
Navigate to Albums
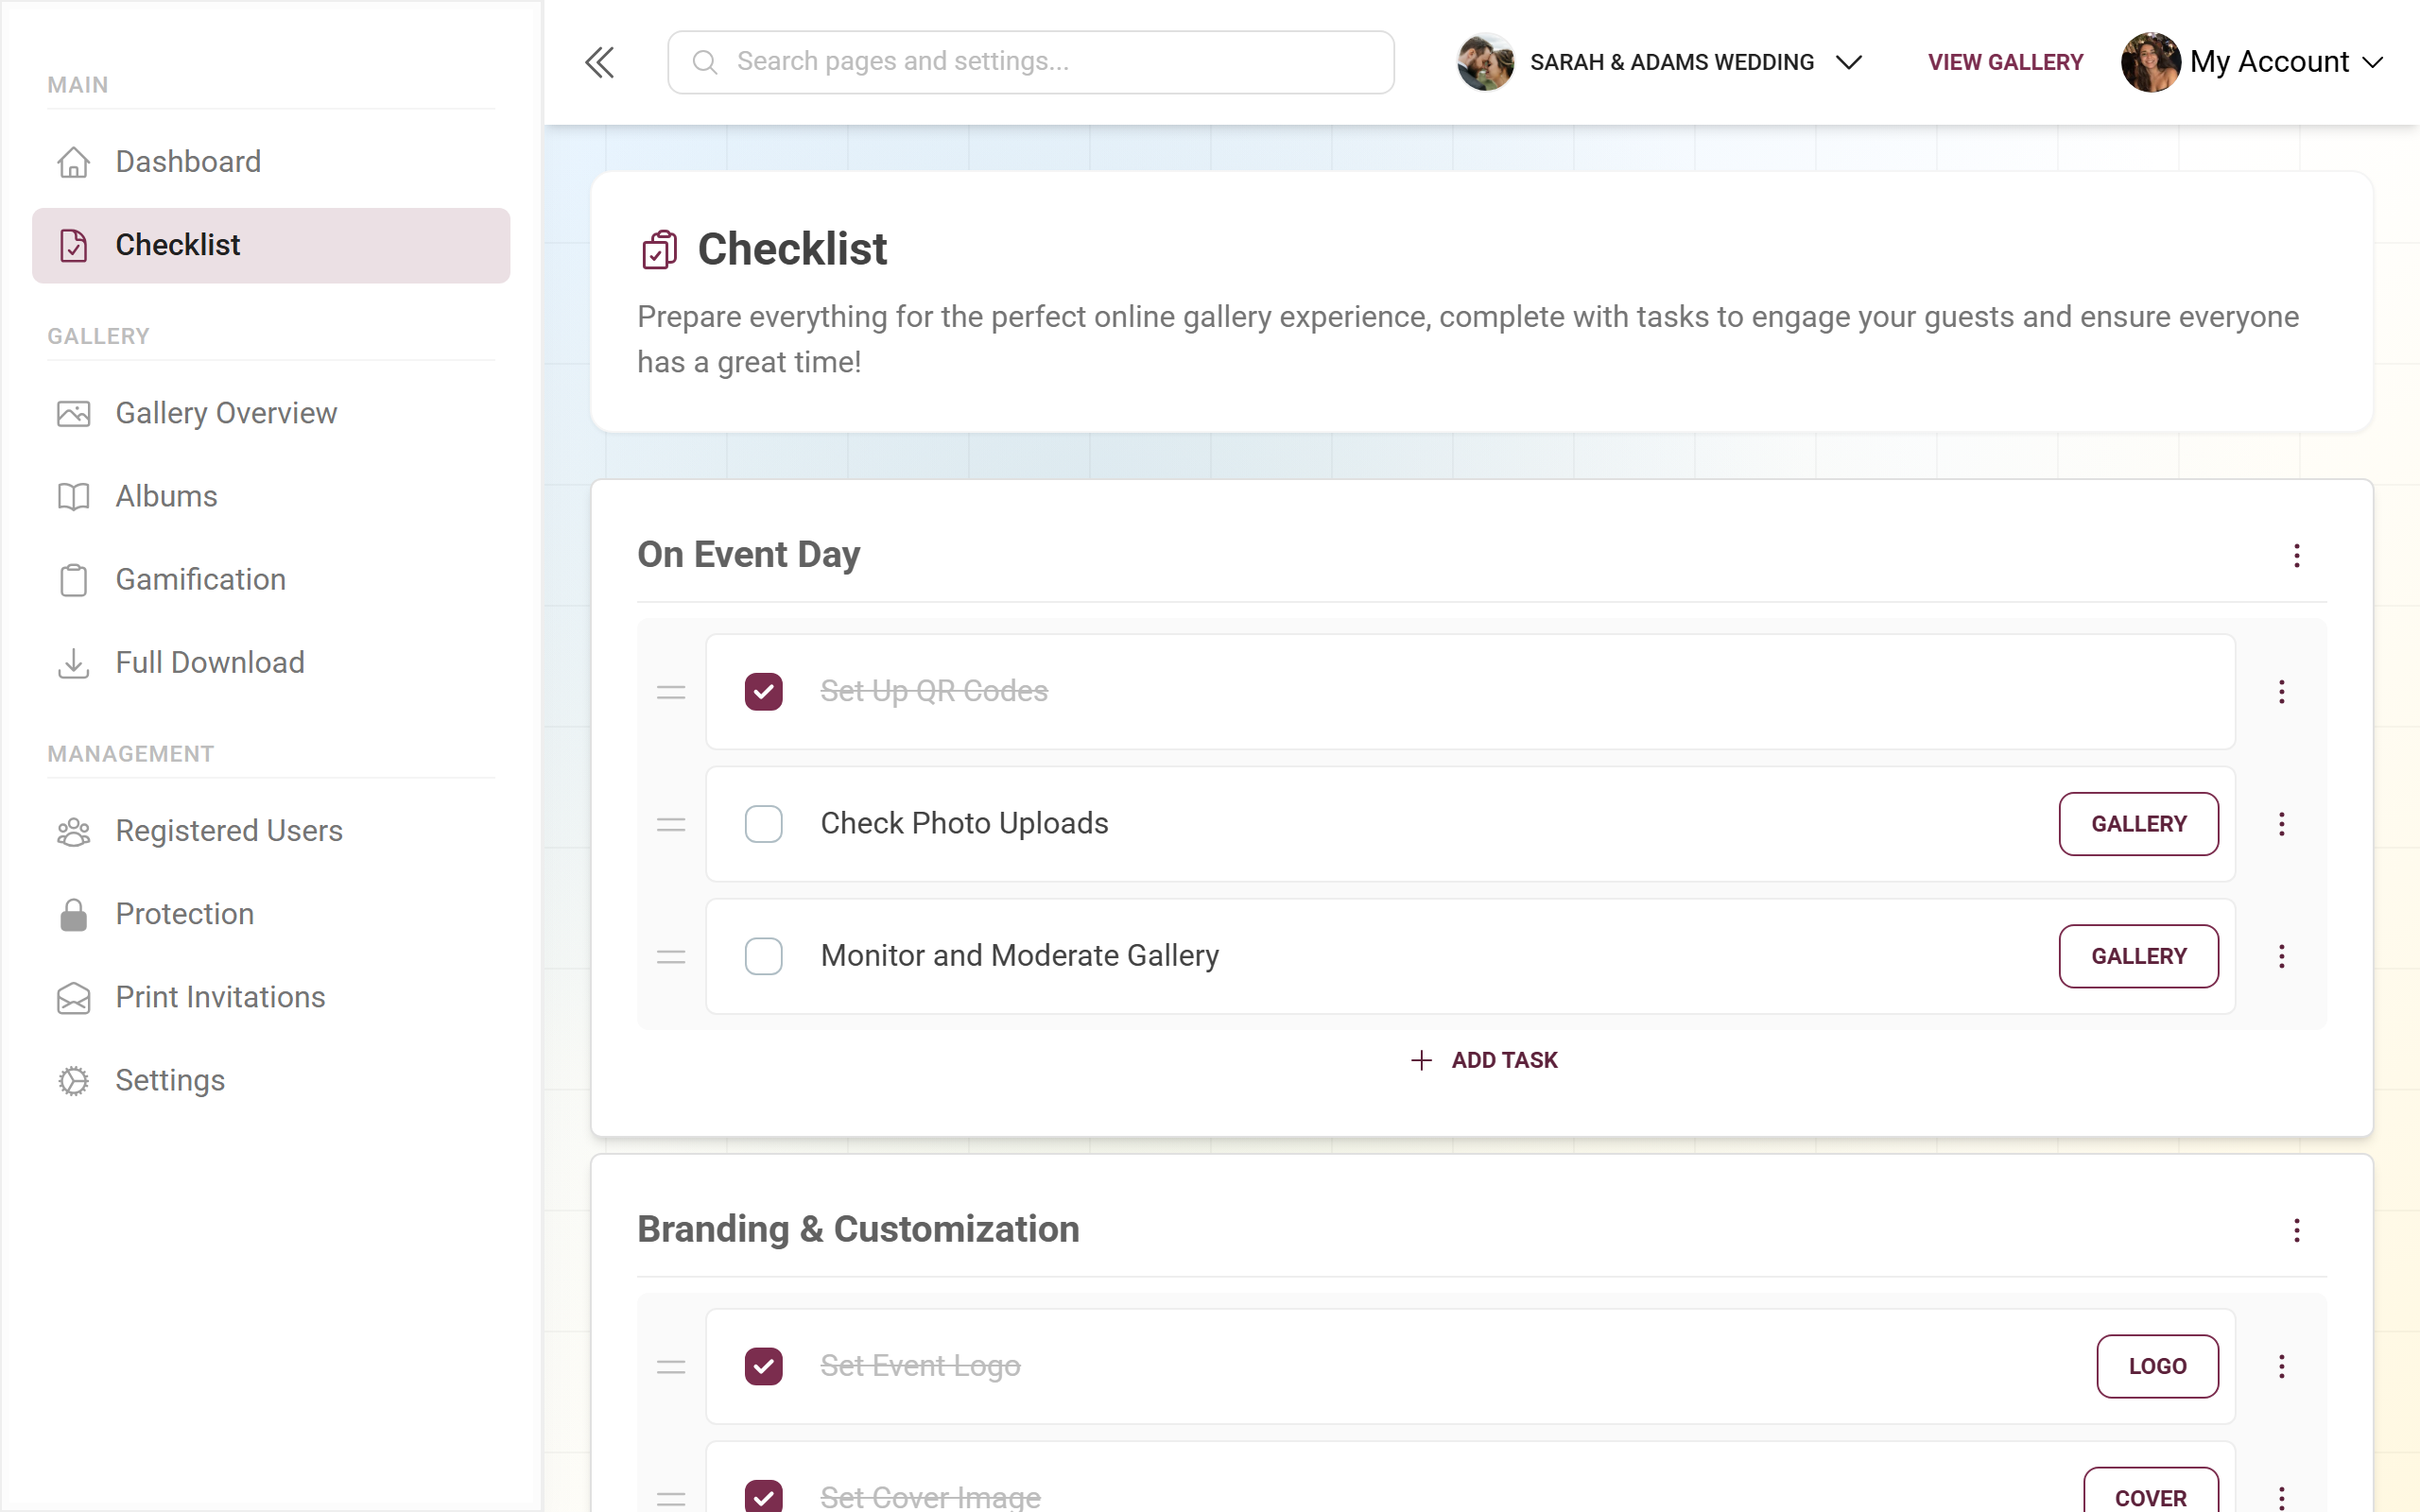271,497
